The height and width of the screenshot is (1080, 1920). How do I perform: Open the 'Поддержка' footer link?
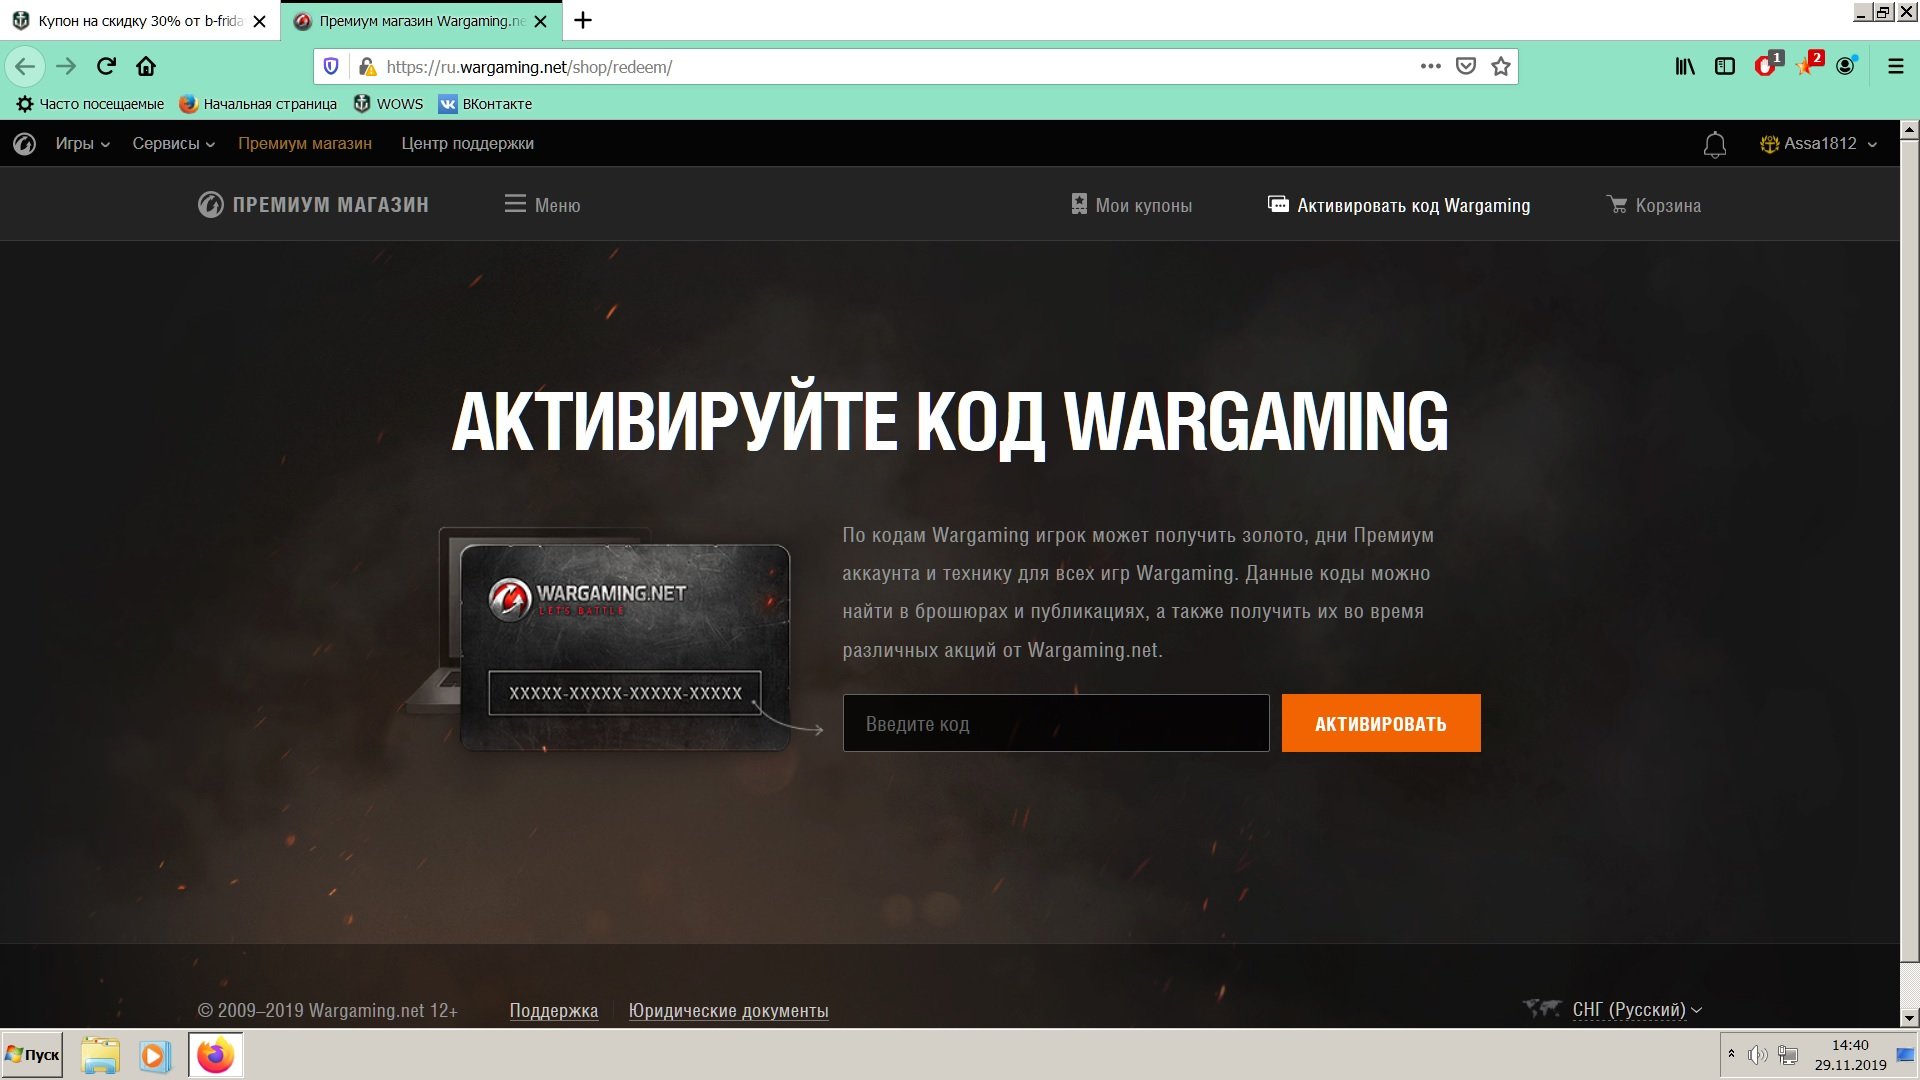pyautogui.click(x=554, y=1011)
